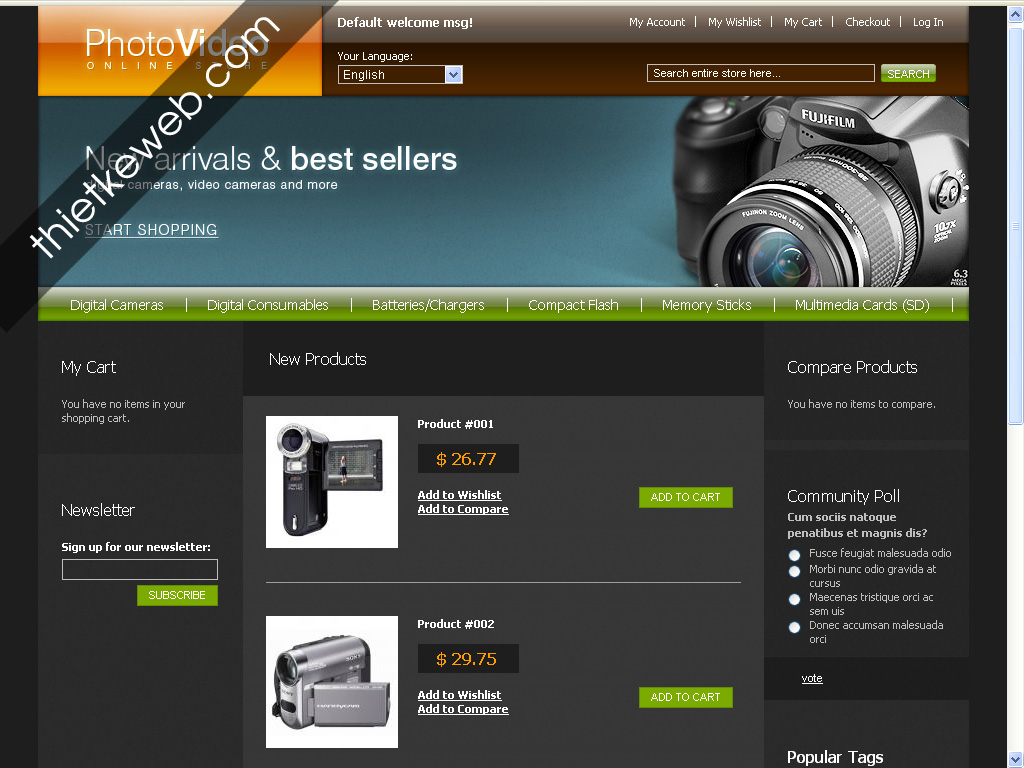Open the Multimedia Cards (SD) category

(x=862, y=305)
